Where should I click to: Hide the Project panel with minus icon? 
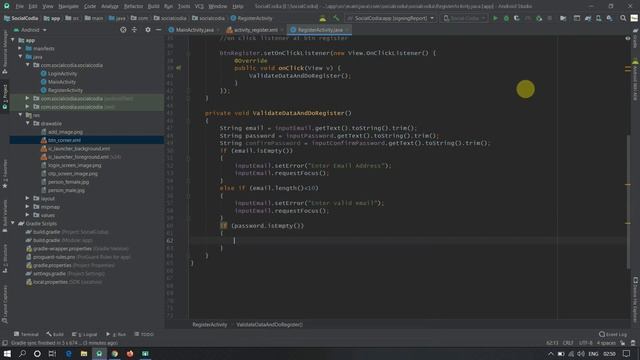(x=158, y=30)
